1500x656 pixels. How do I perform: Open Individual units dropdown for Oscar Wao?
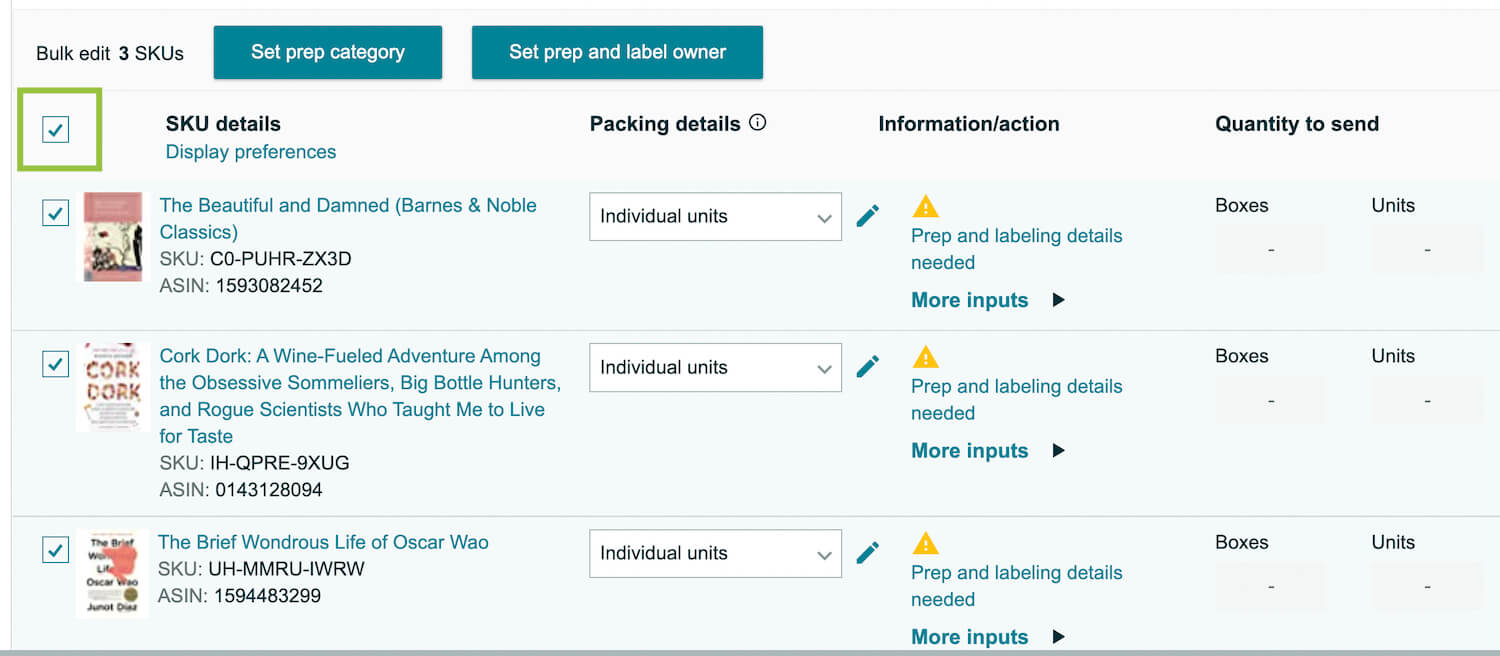coord(715,553)
